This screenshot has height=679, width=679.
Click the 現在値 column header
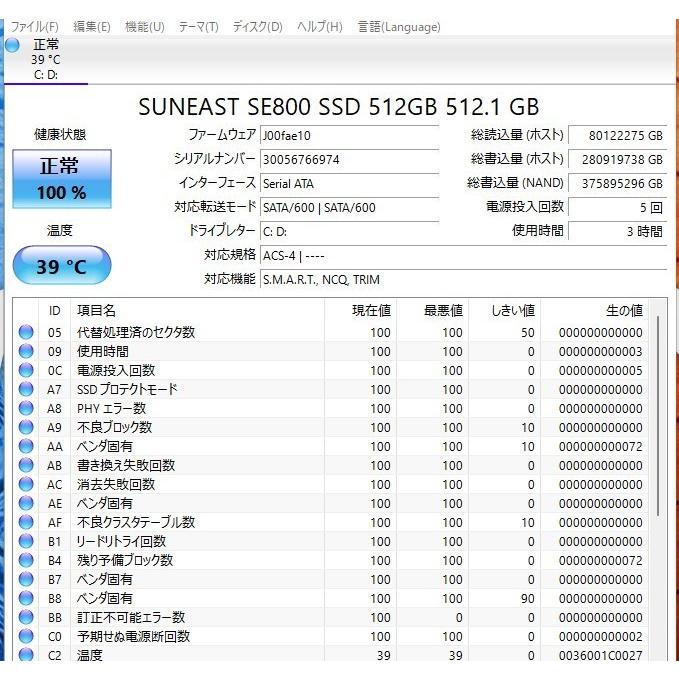(360, 310)
